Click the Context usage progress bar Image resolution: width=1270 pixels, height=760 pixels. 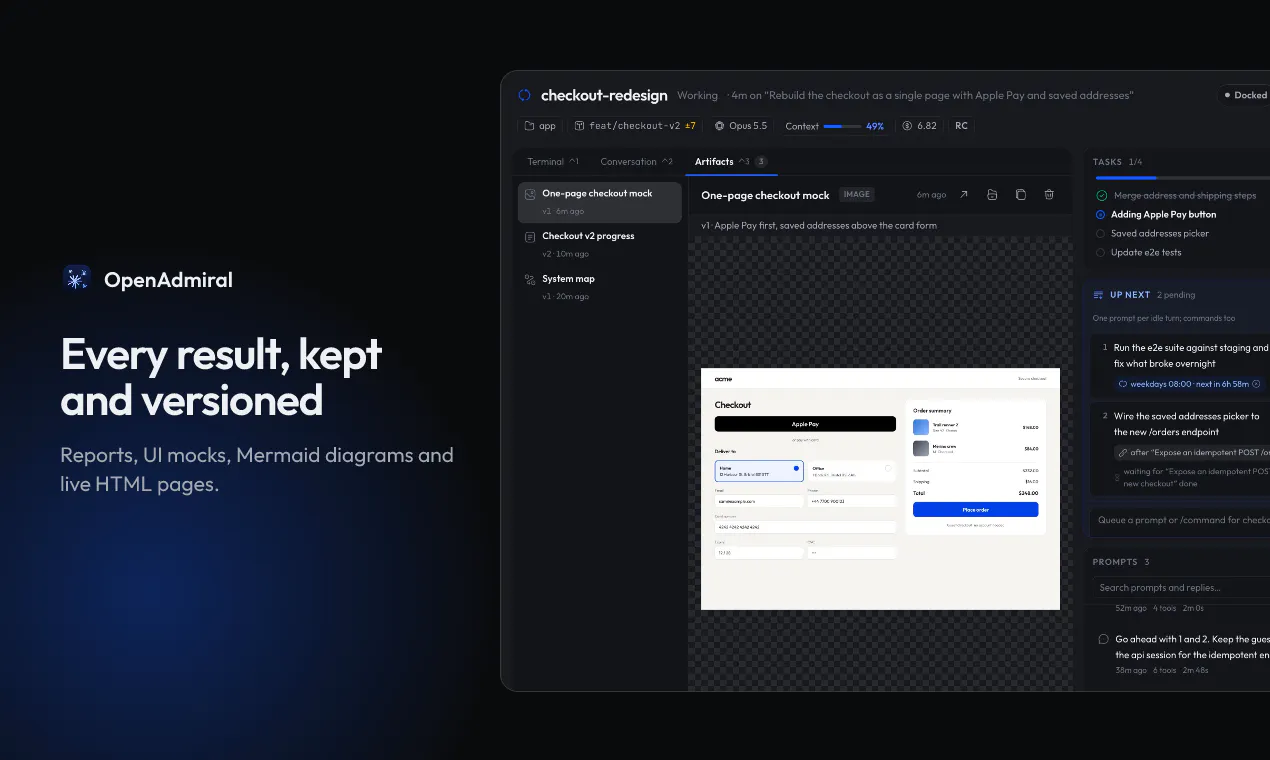point(842,127)
